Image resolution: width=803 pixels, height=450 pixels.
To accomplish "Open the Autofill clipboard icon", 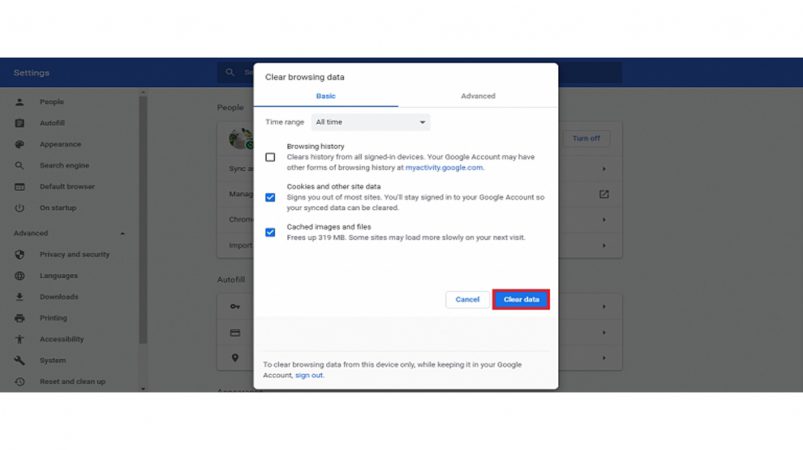I will (19, 123).
